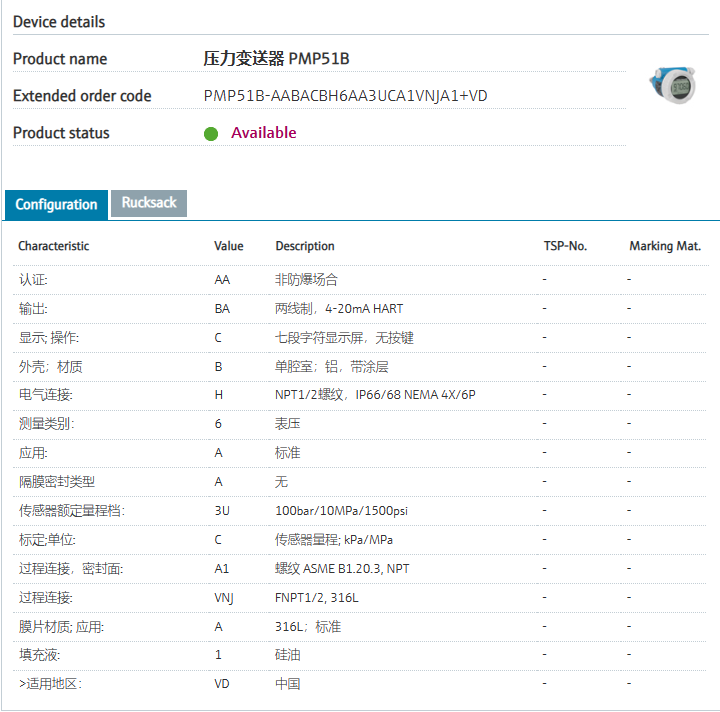Click the BA value in the 输出 row
720x712 pixels.
coord(222,309)
